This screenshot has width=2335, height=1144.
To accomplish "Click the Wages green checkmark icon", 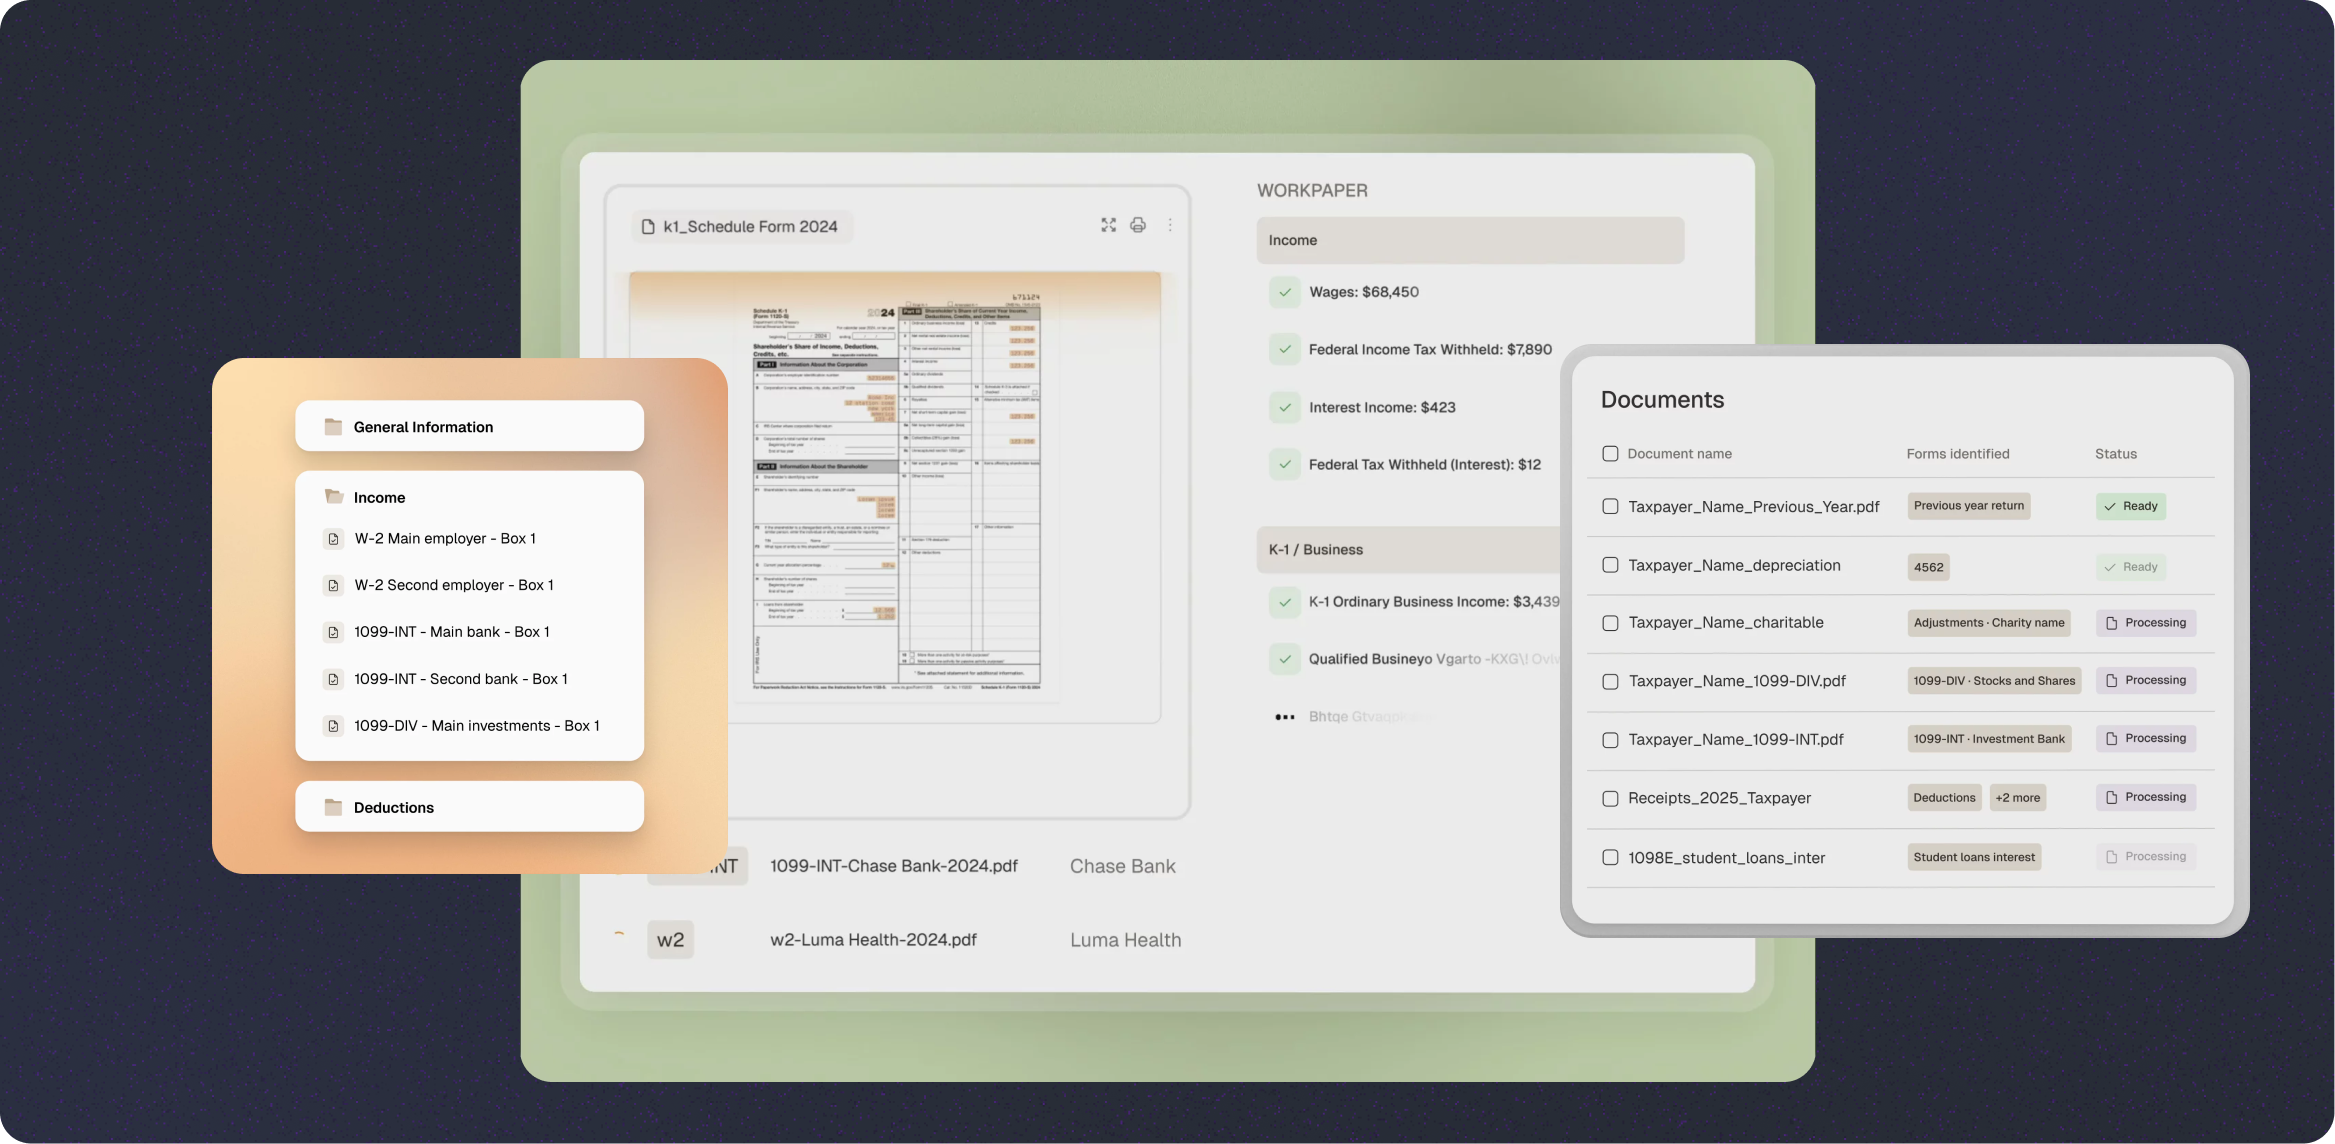I will (1285, 292).
